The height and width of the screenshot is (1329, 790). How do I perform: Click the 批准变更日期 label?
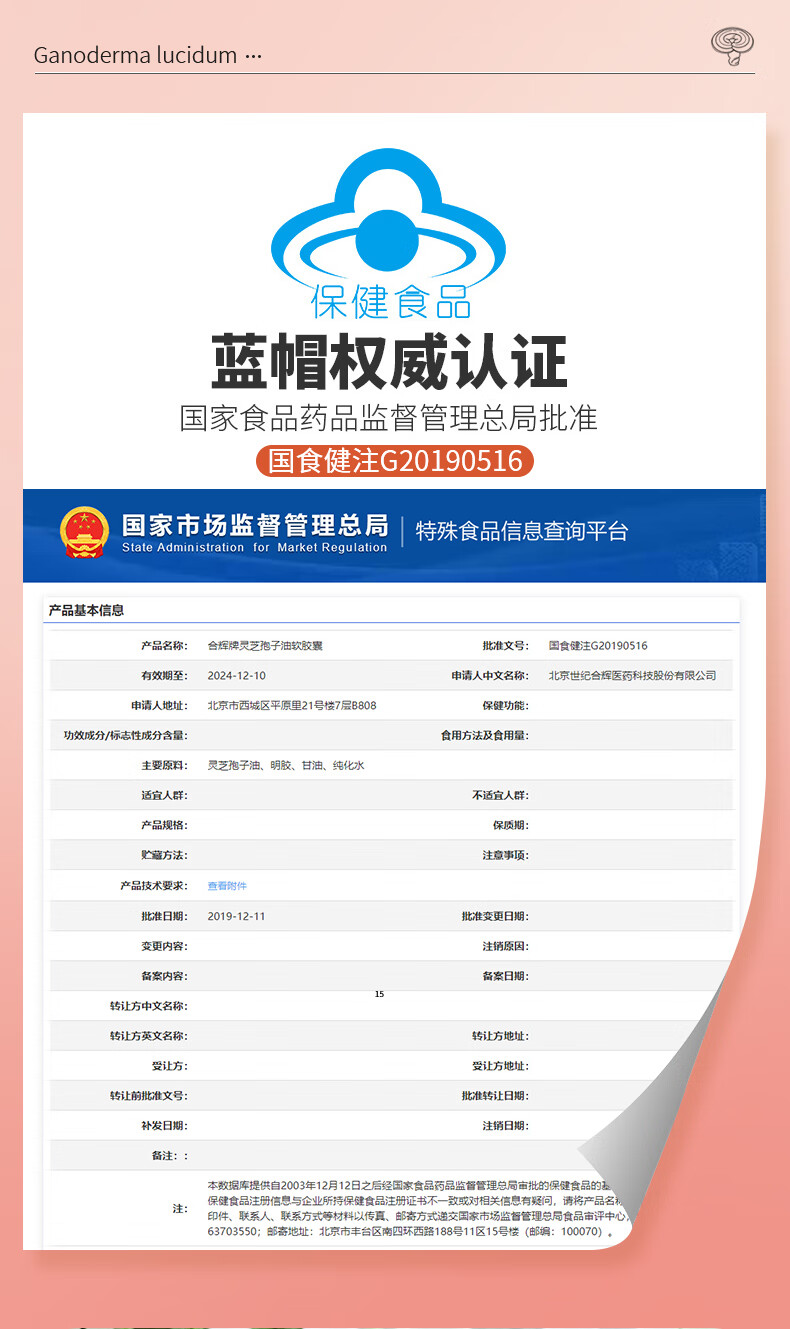pyautogui.click(x=495, y=916)
